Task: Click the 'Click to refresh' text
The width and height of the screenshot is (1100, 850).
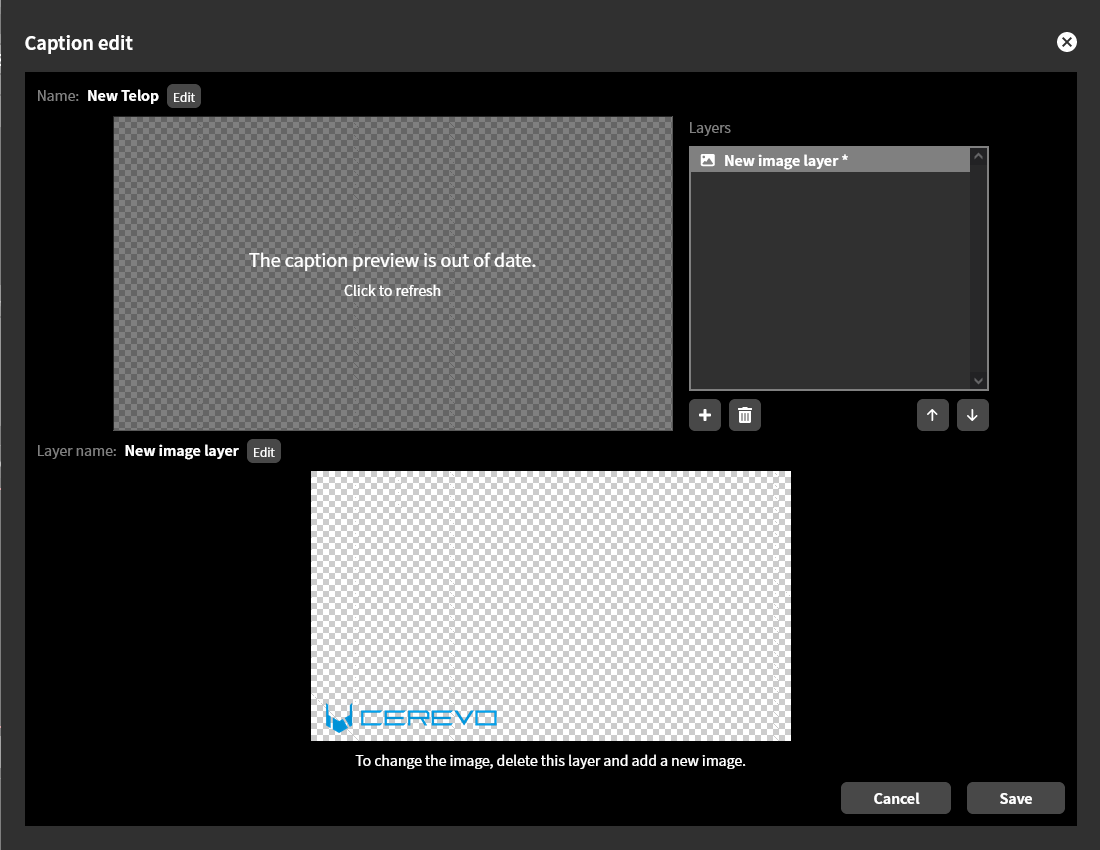Action: pos(392,291)
